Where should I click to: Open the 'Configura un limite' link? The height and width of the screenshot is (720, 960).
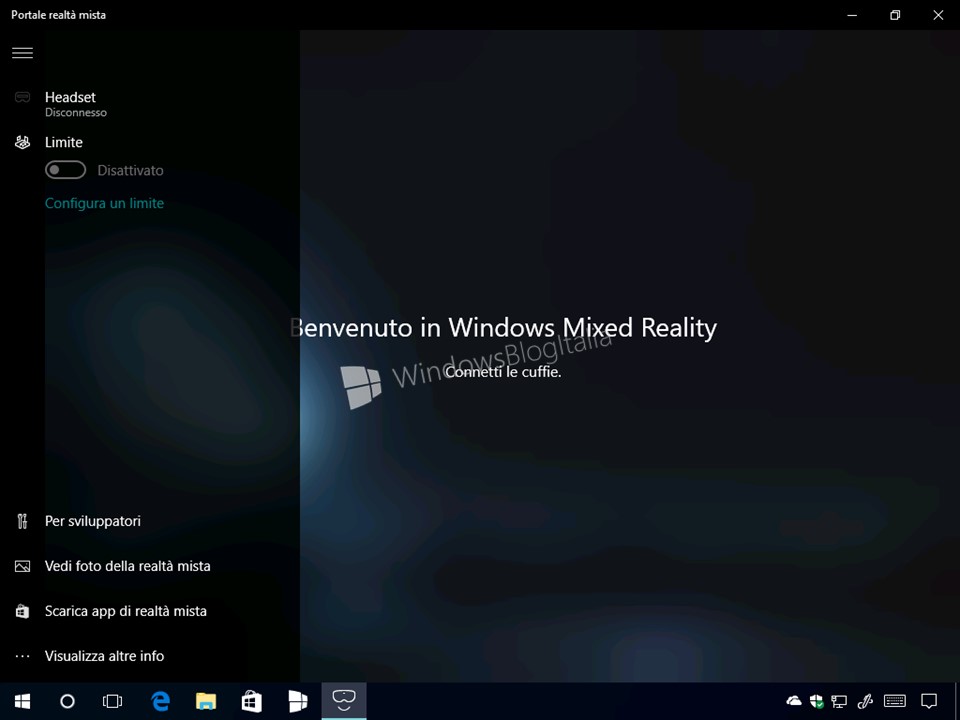point(104,203)
